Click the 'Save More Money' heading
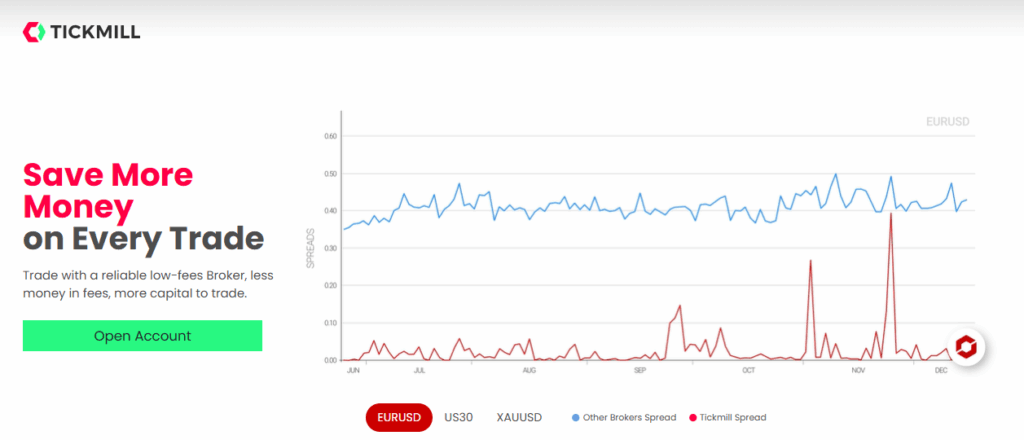 pos(108,191)
